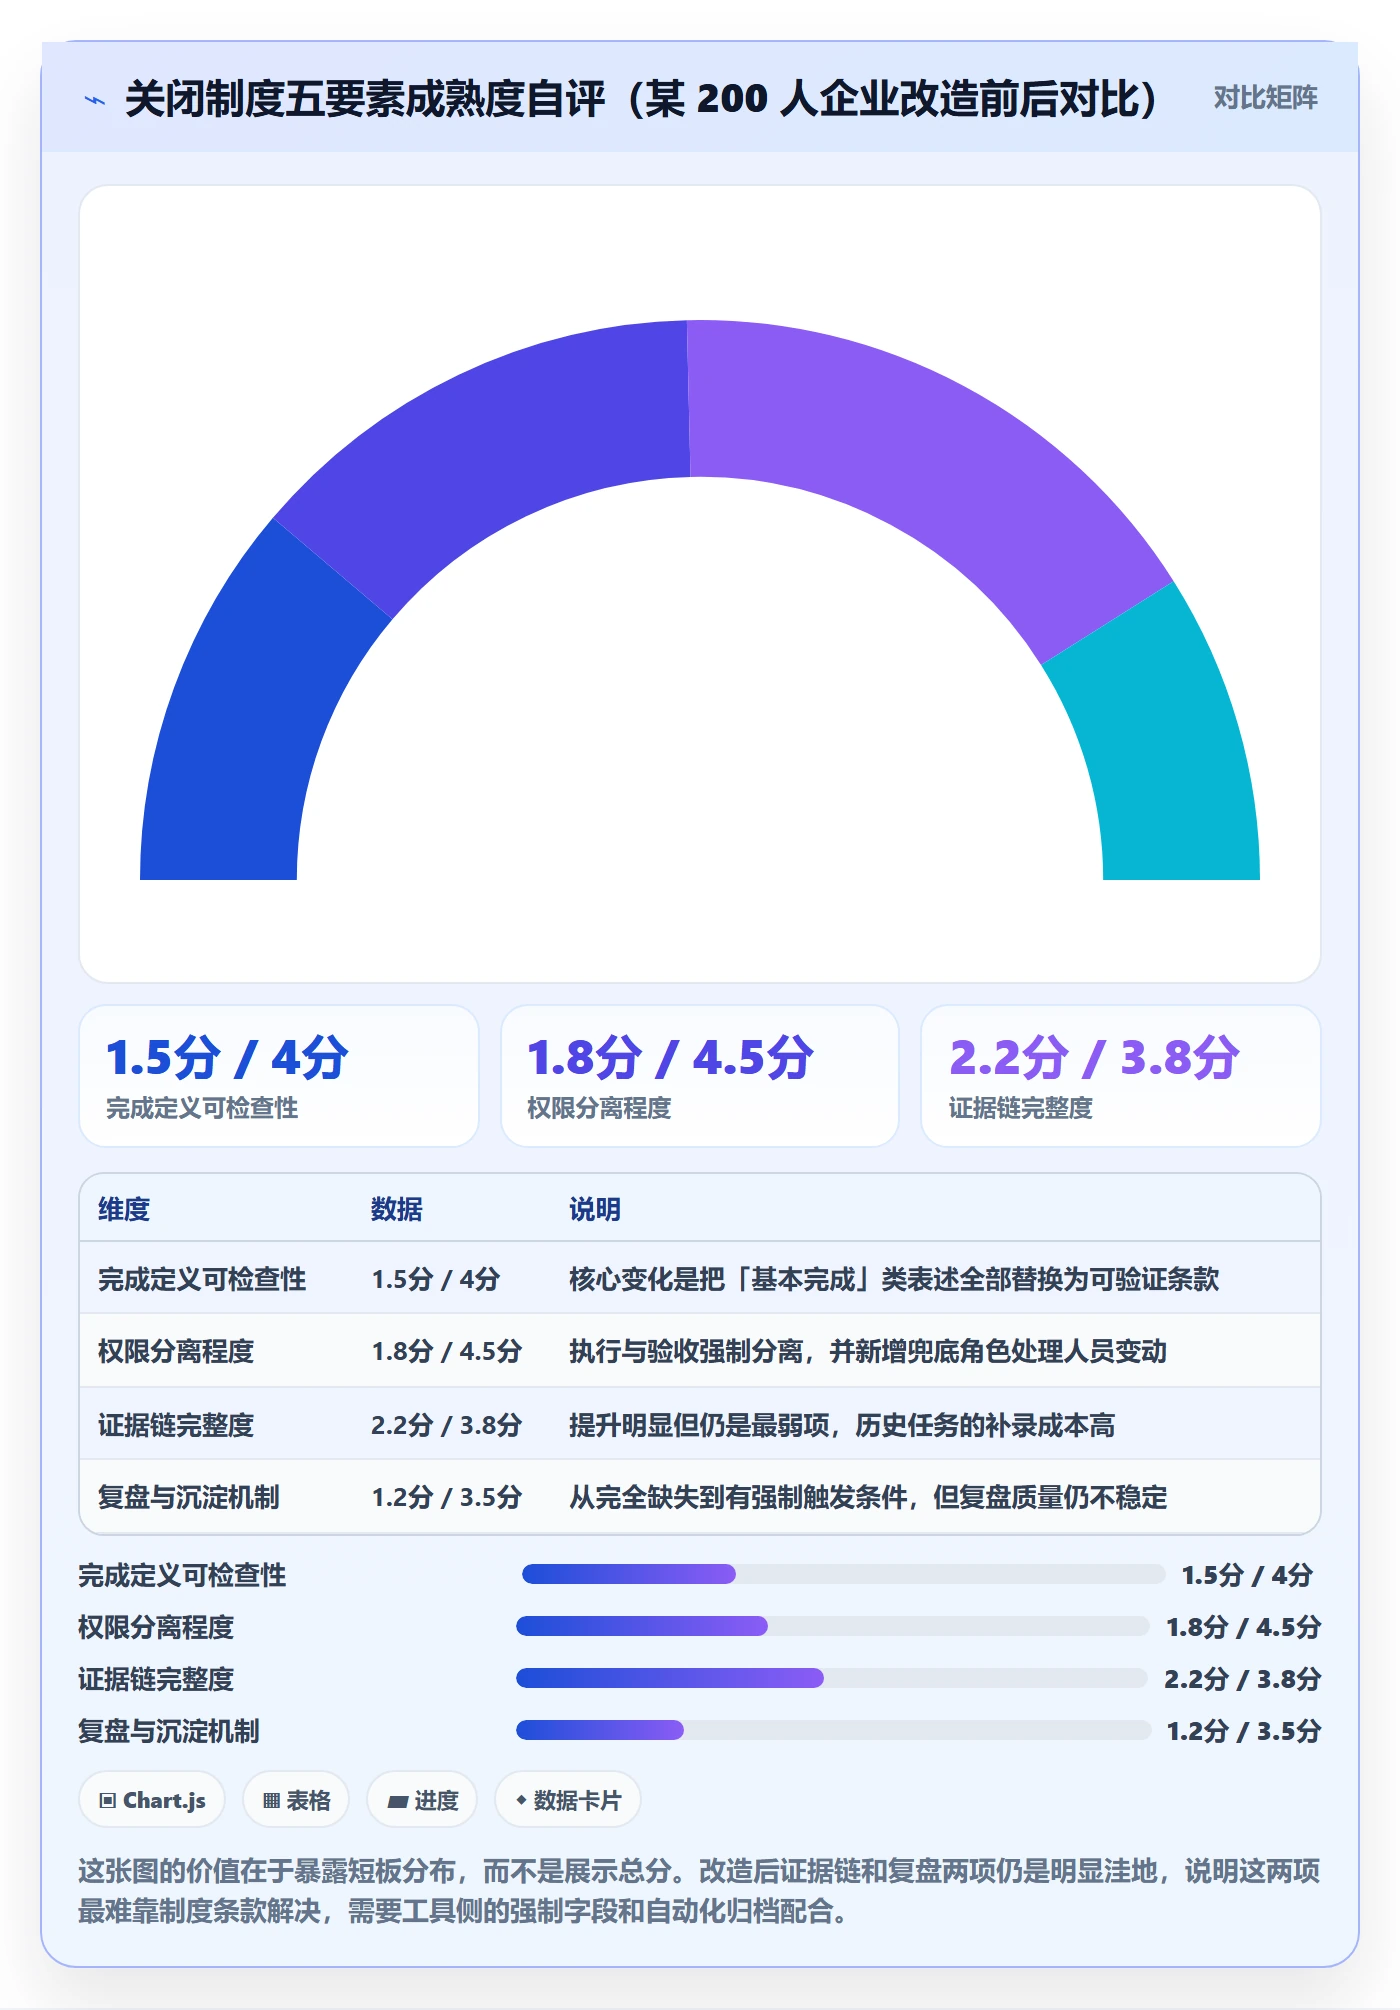1400x2010 pixels.
Task: Select 证据链完整度 in the table's dimension column
Action: [176, 1424]
